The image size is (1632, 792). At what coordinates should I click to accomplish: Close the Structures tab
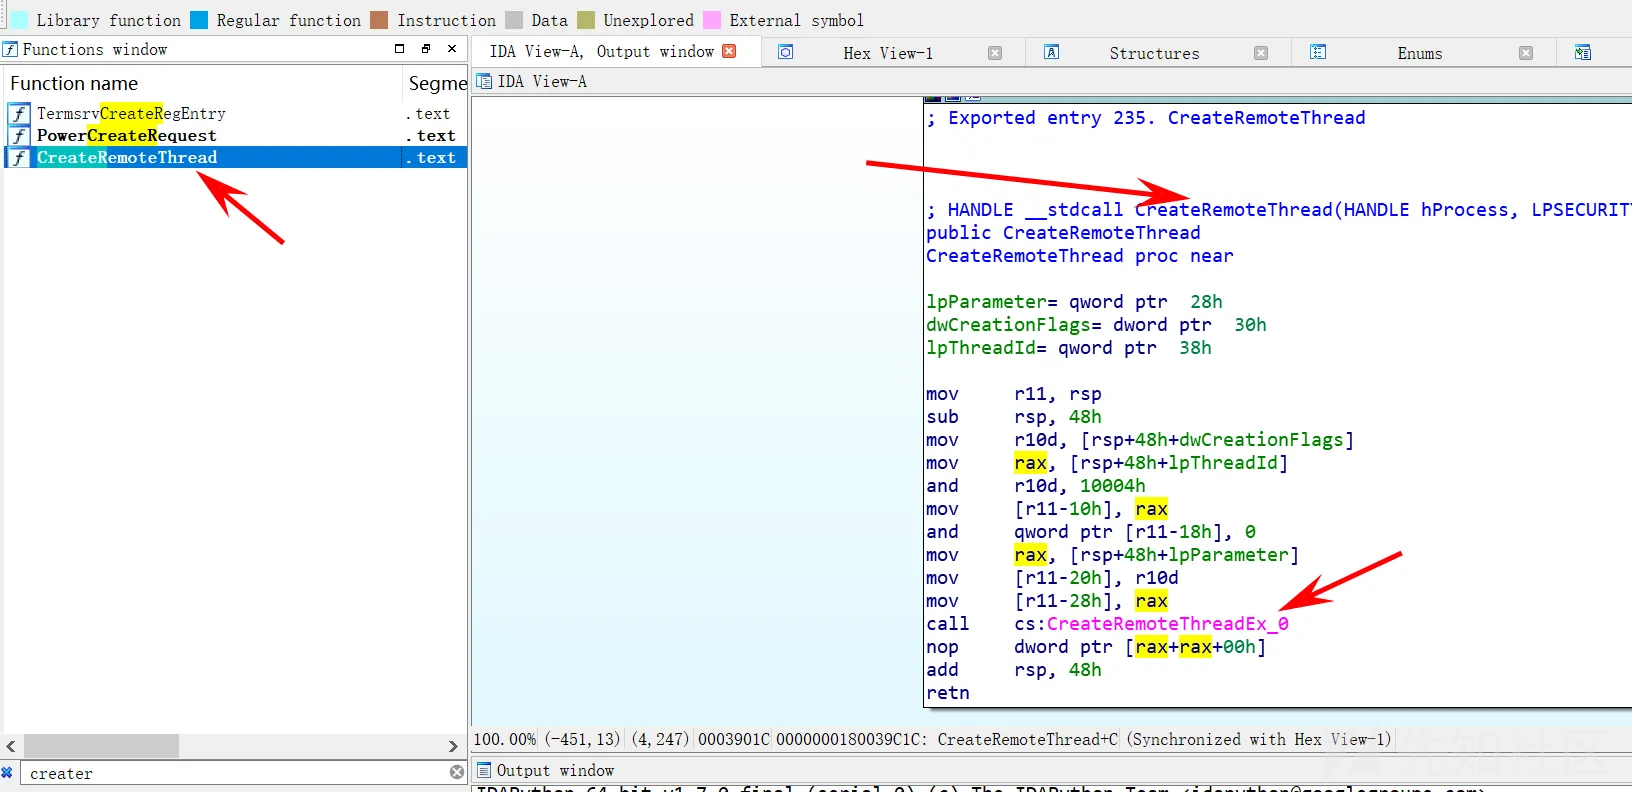(x=1261, y=53)
